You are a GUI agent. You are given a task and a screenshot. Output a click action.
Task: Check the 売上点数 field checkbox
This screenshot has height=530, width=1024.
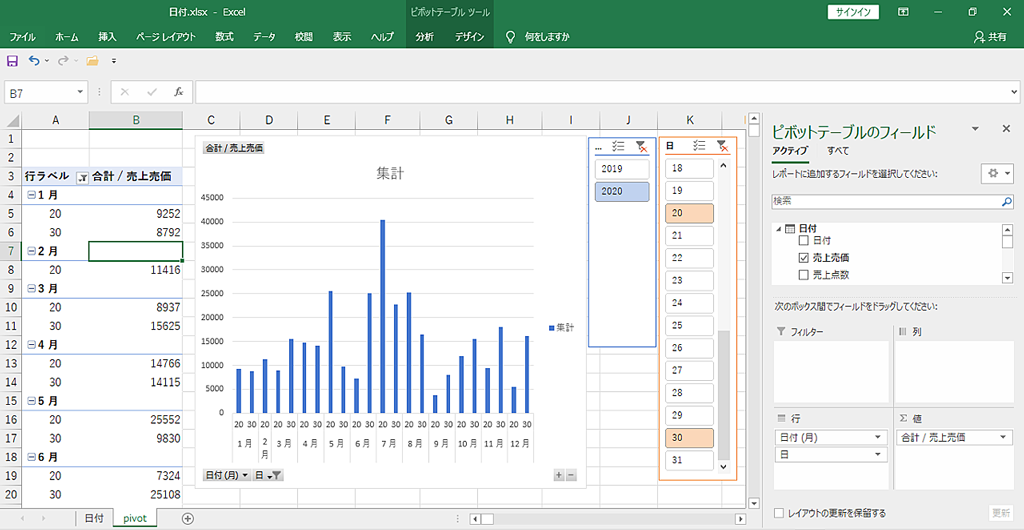[x=804, y=275]
